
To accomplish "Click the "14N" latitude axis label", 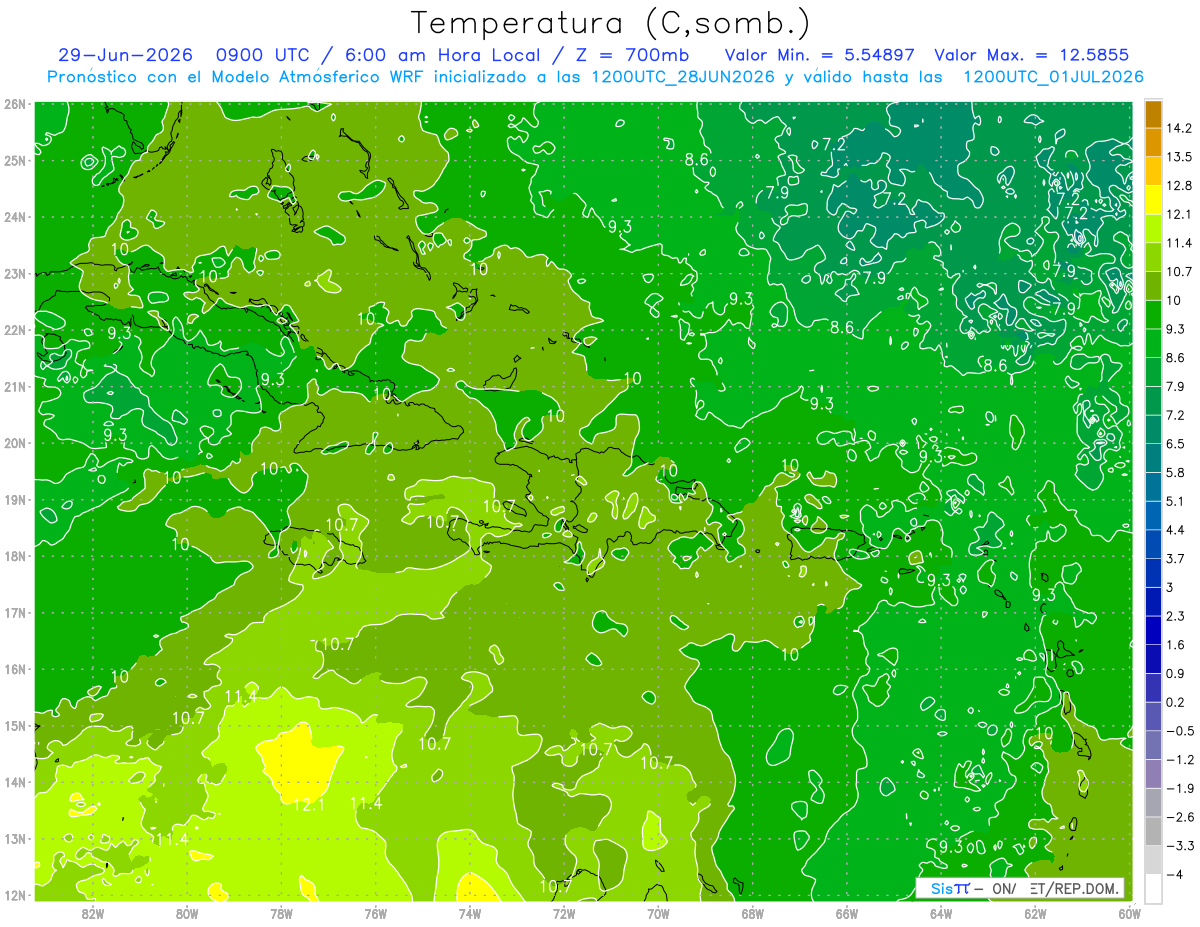I will point(15,782).
